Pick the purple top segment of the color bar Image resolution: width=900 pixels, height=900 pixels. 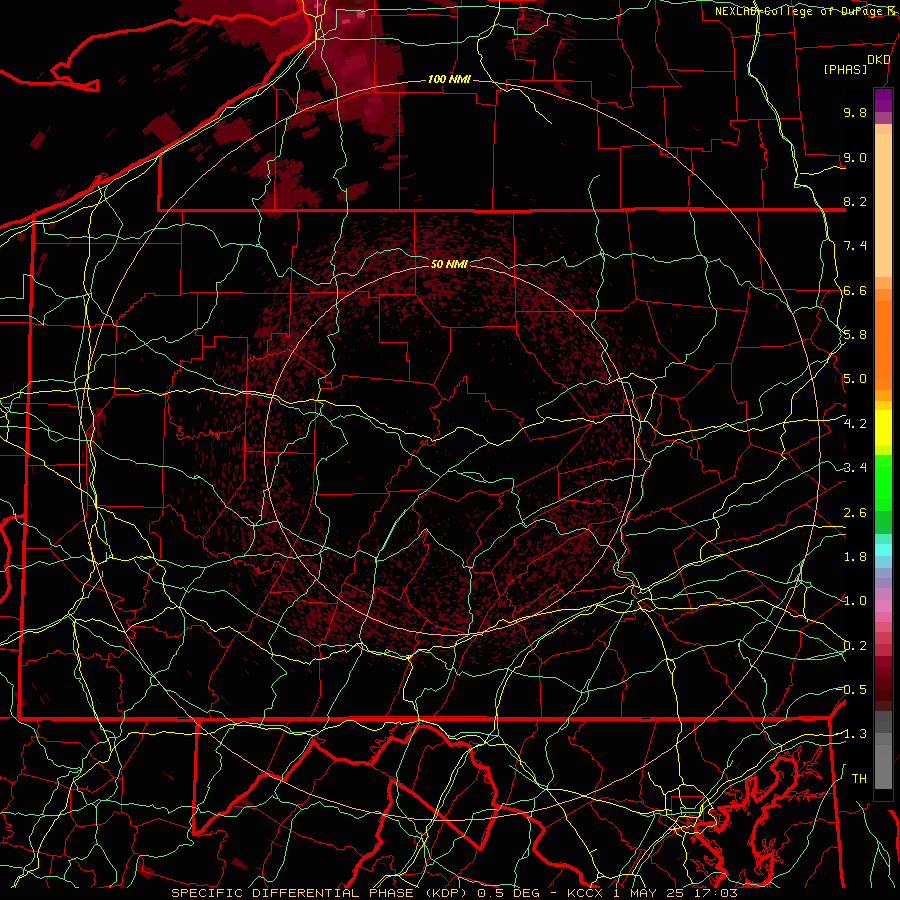pyautogui.click(x=883, y=100)
